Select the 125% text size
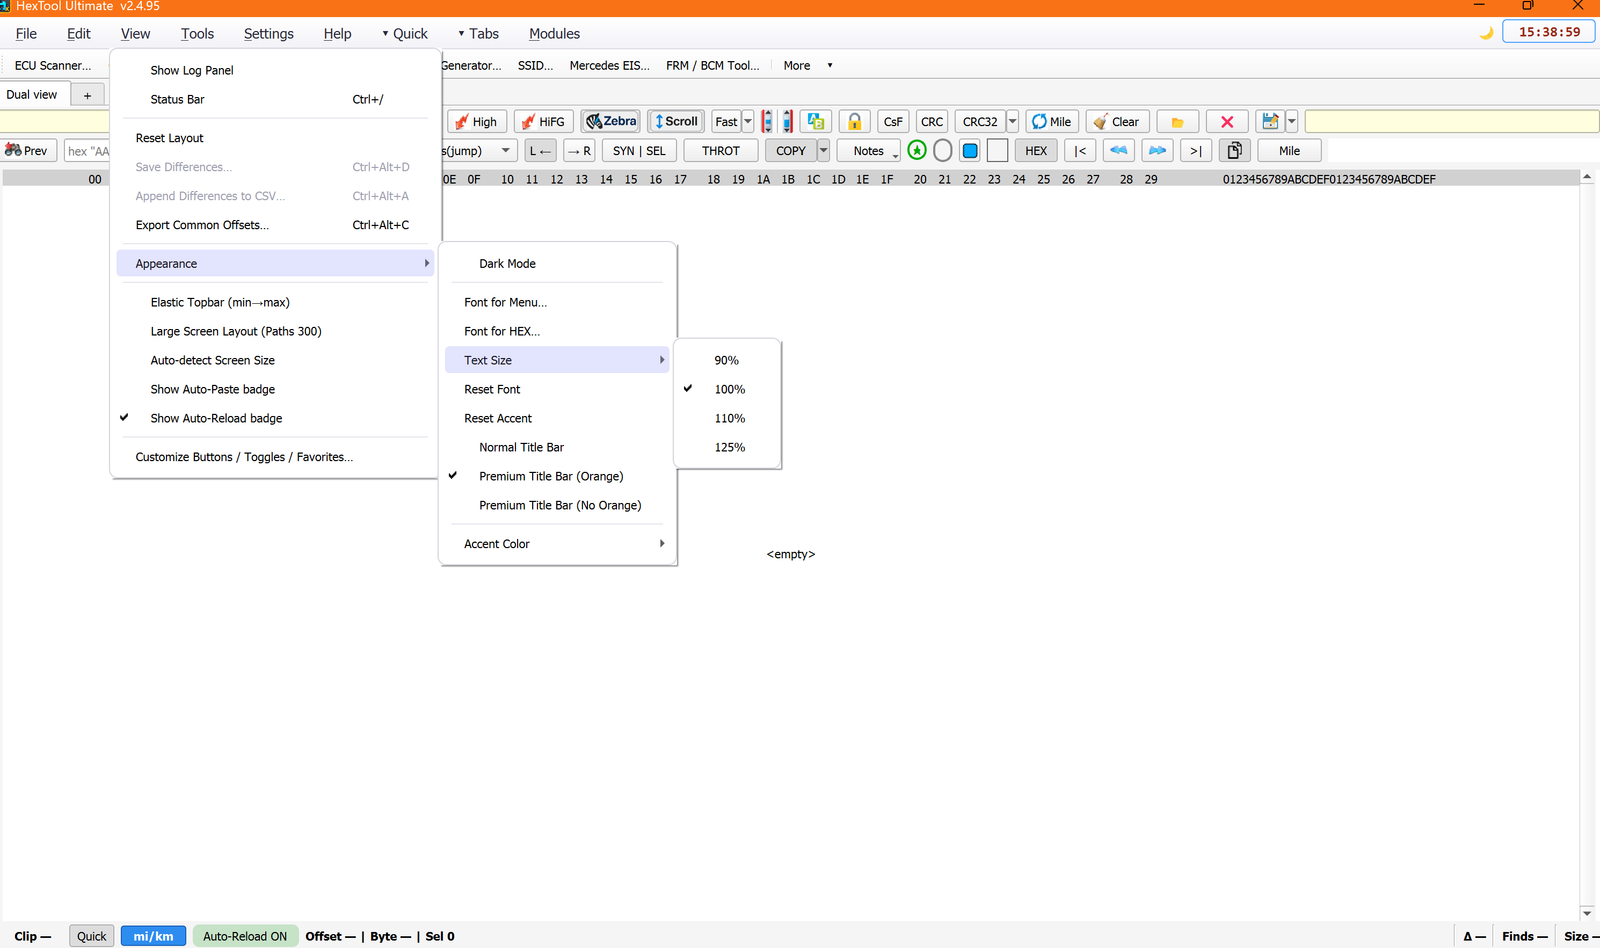The width and height of the screenshot is (1600, 948). click(x=729, y=447)
